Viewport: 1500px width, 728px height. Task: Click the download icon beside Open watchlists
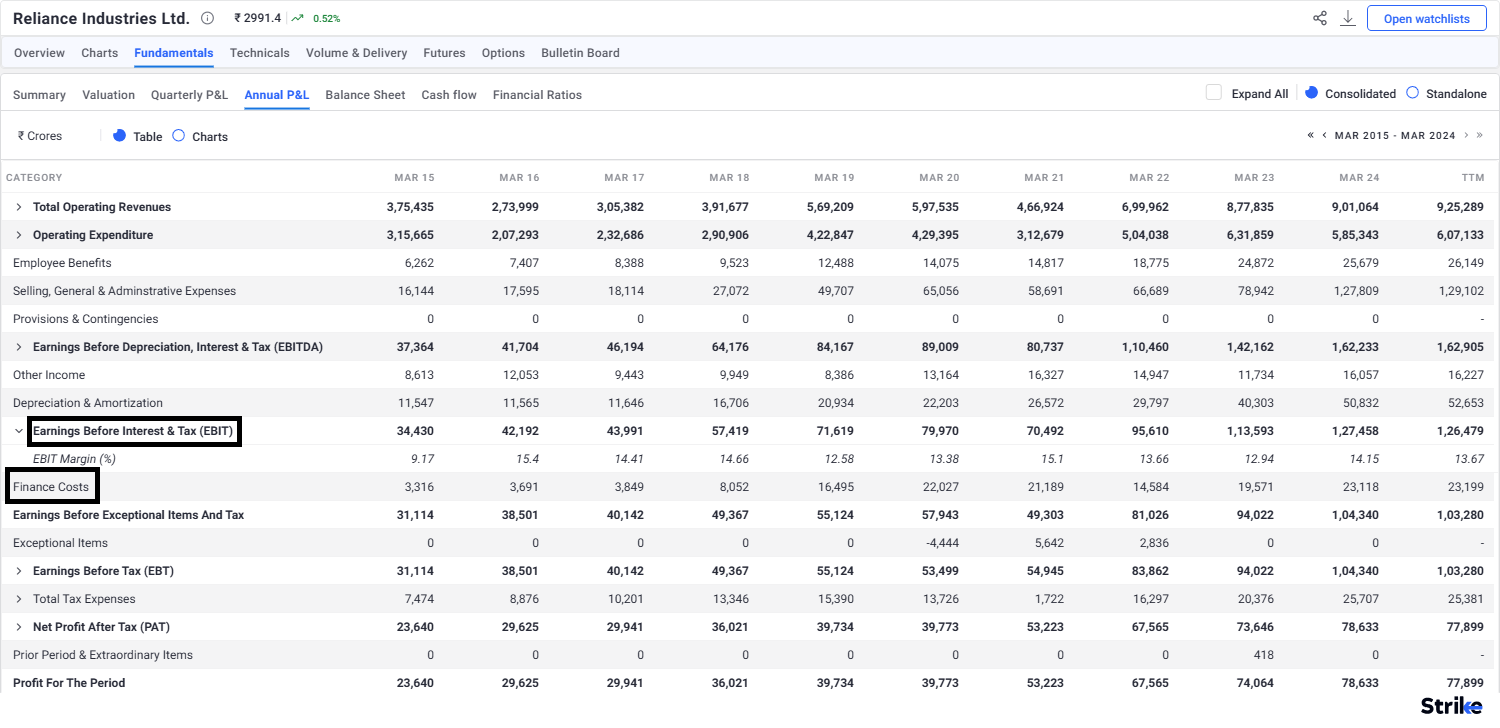(x=1348, y=18)
